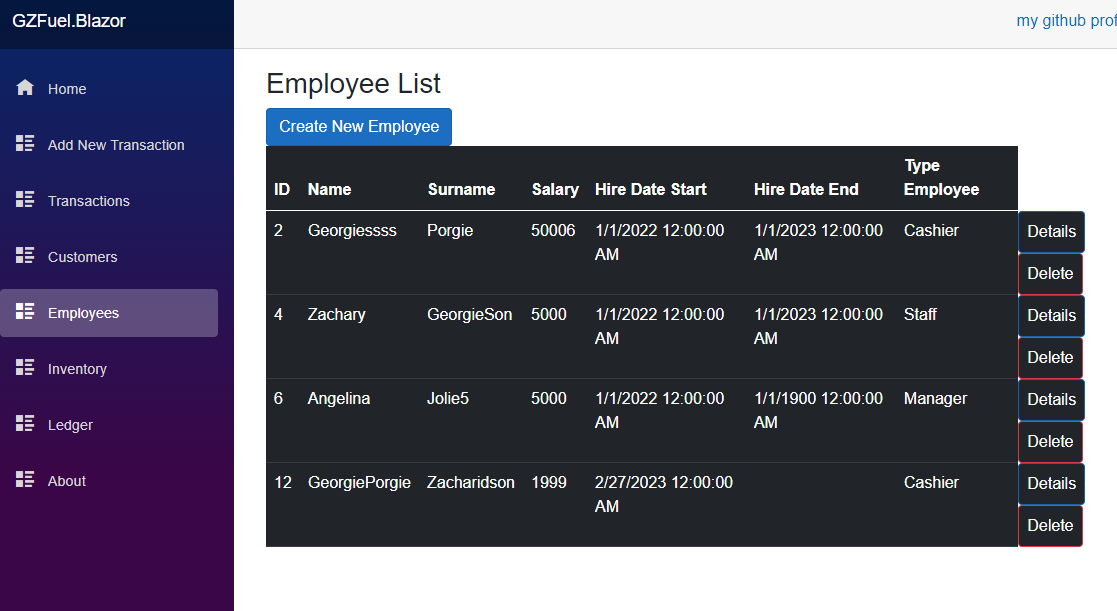This screenshot has height=611, width=1117.
Task: Click the About list icon
Action: pyautogui.click(x=25, y=479)
